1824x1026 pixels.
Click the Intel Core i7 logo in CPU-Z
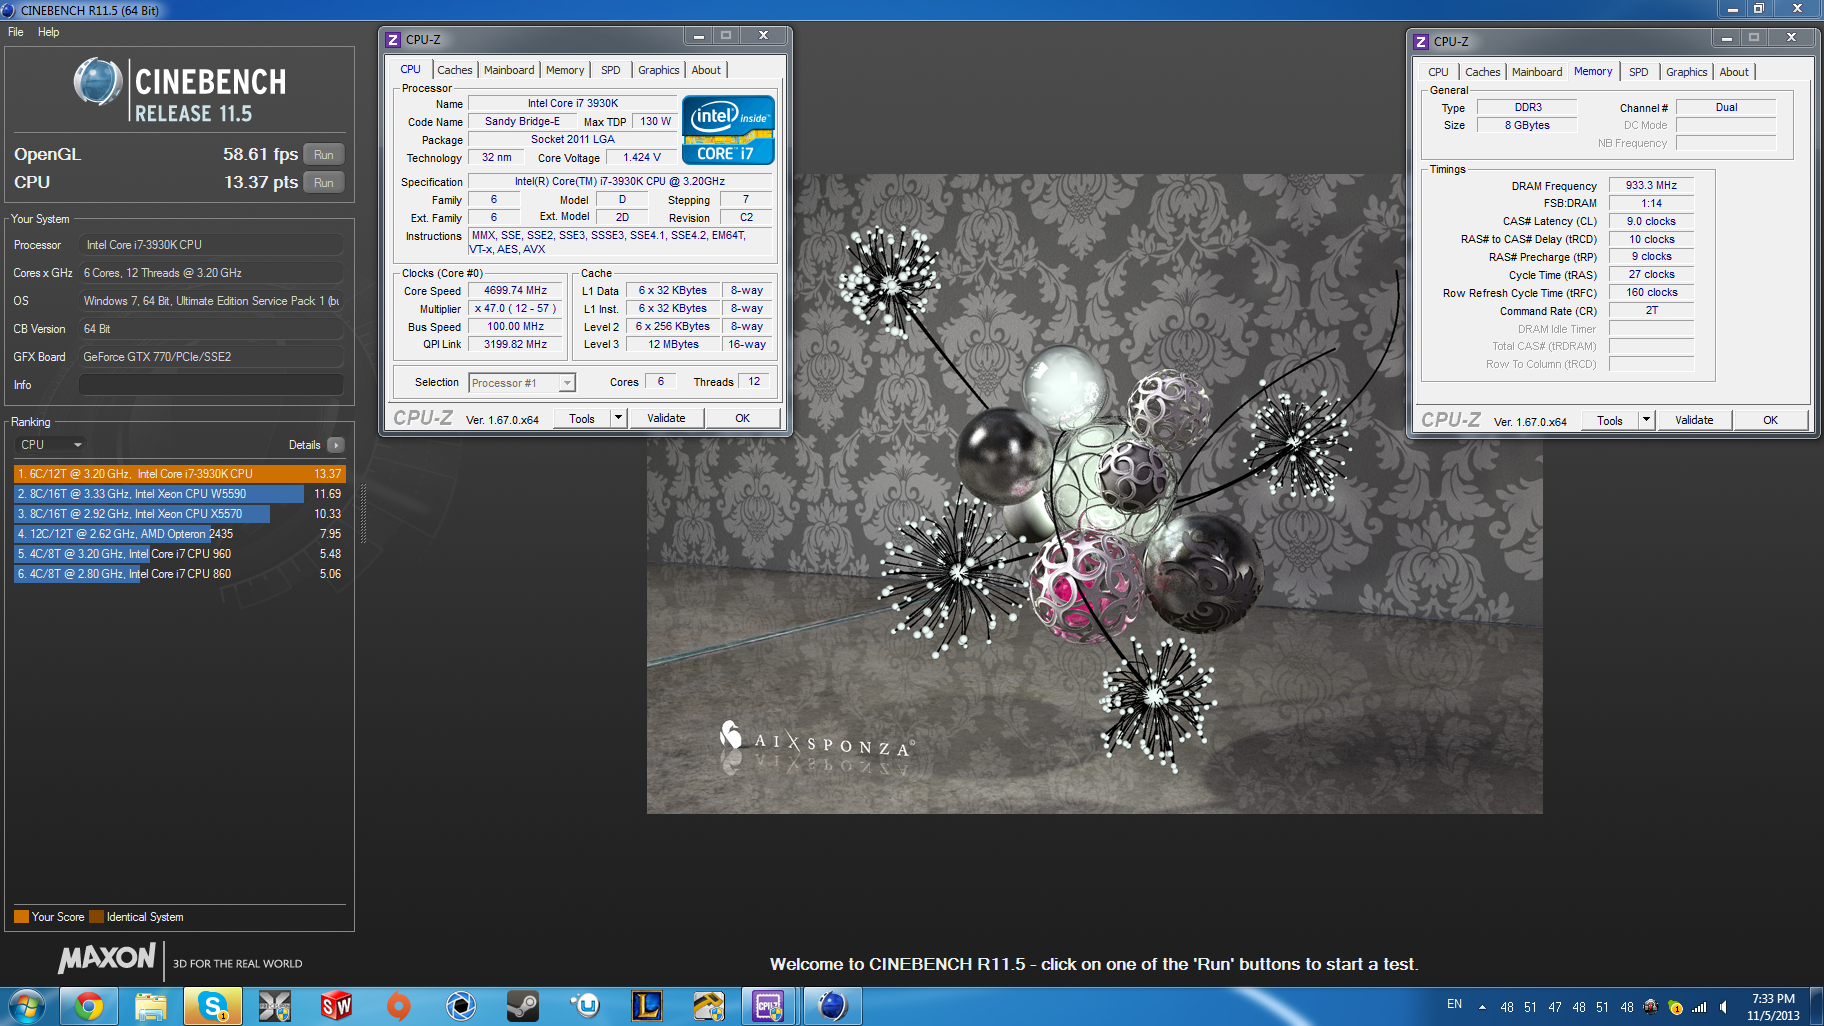click(728, 130)
